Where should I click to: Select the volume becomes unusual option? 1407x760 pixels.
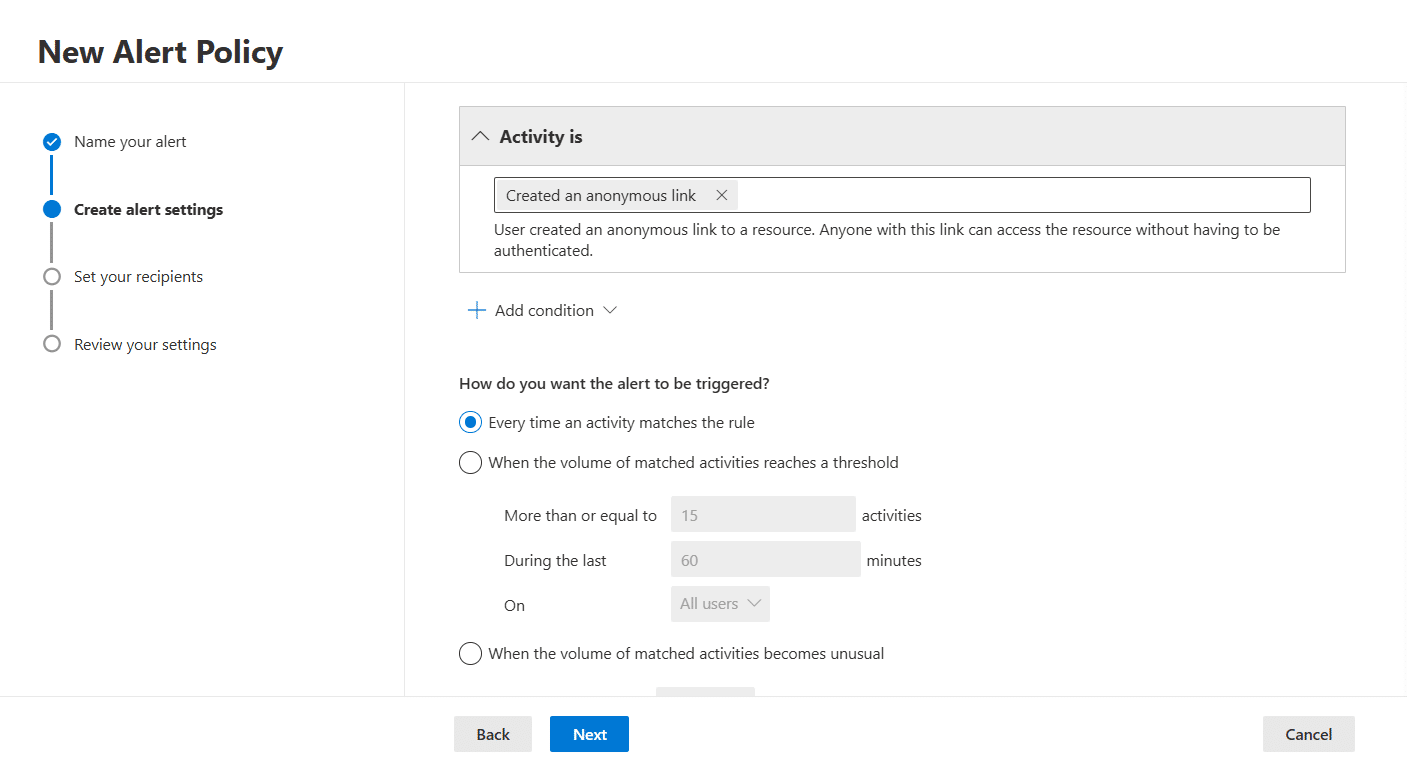[470, 654]
